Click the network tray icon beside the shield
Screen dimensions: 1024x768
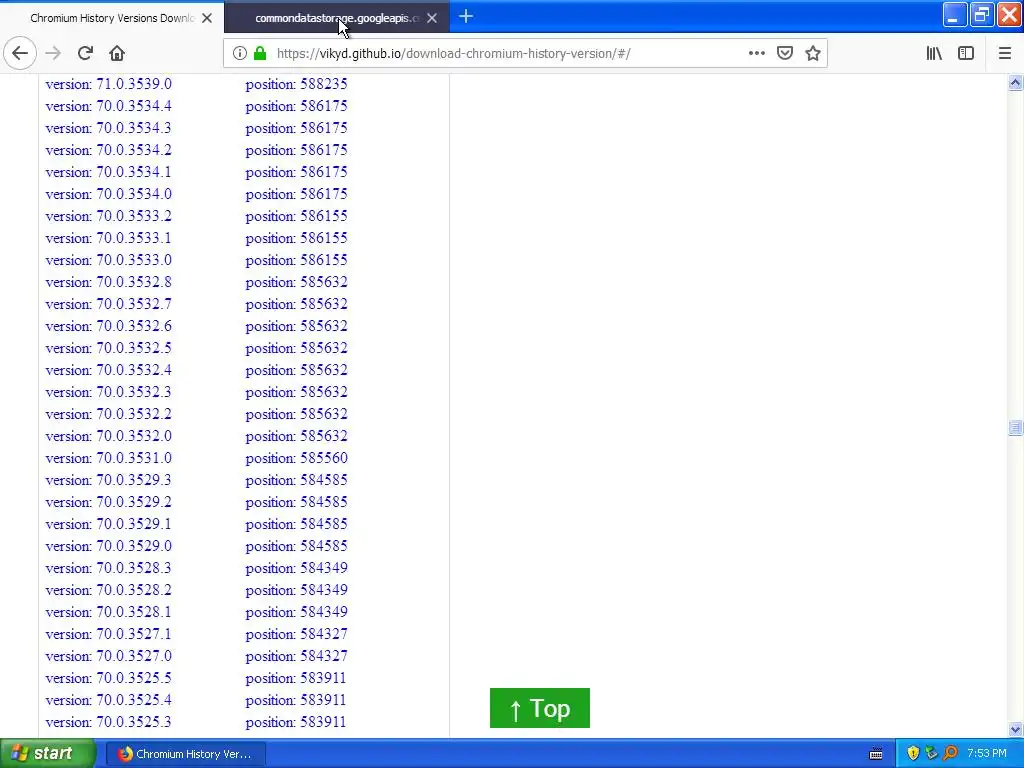pos(932,754)
